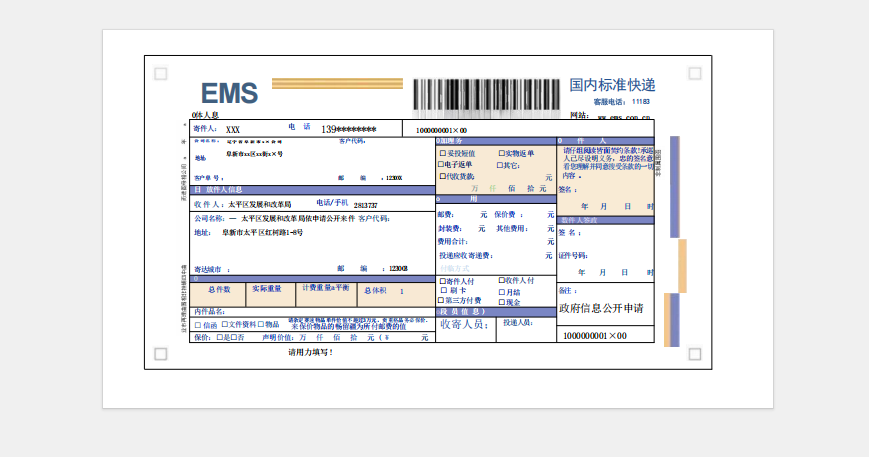Image resolution: width=869 pixels, height=457 pixels.
Task: Click the 邮费 fee label
Action: [x=446, y=215]
